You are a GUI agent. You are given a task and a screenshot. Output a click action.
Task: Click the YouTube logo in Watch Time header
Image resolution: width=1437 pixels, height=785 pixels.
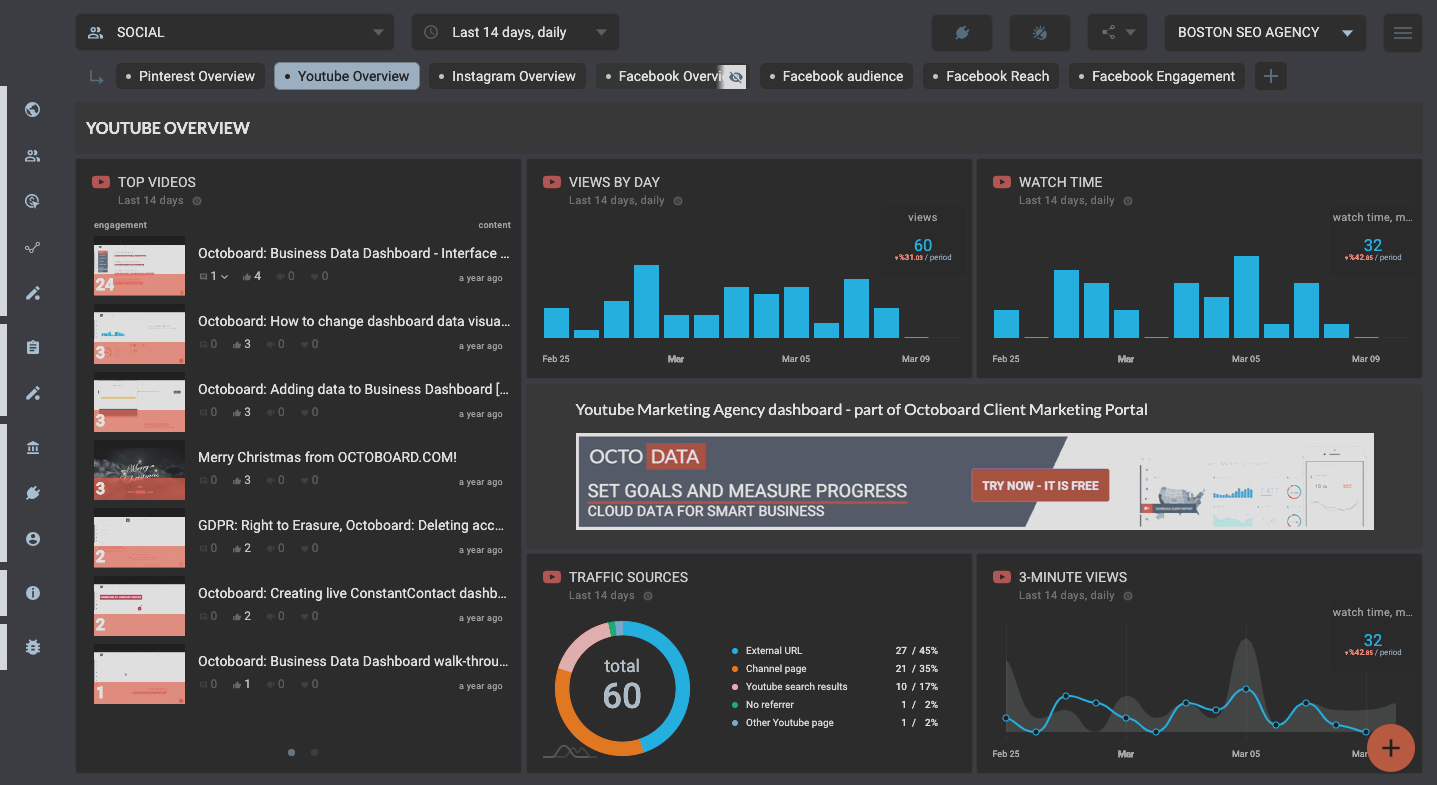(x=1002, y=182)
